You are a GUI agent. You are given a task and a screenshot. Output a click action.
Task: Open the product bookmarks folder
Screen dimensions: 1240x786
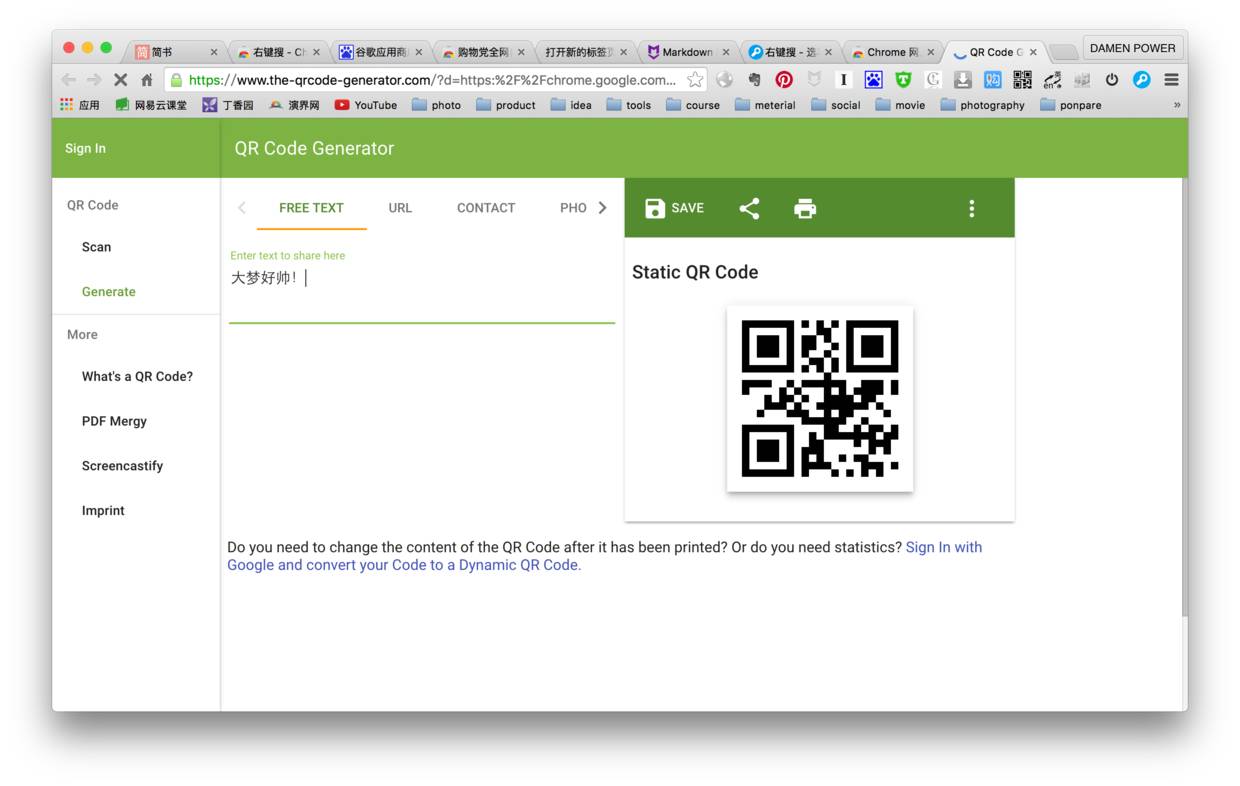click(506, 105)
